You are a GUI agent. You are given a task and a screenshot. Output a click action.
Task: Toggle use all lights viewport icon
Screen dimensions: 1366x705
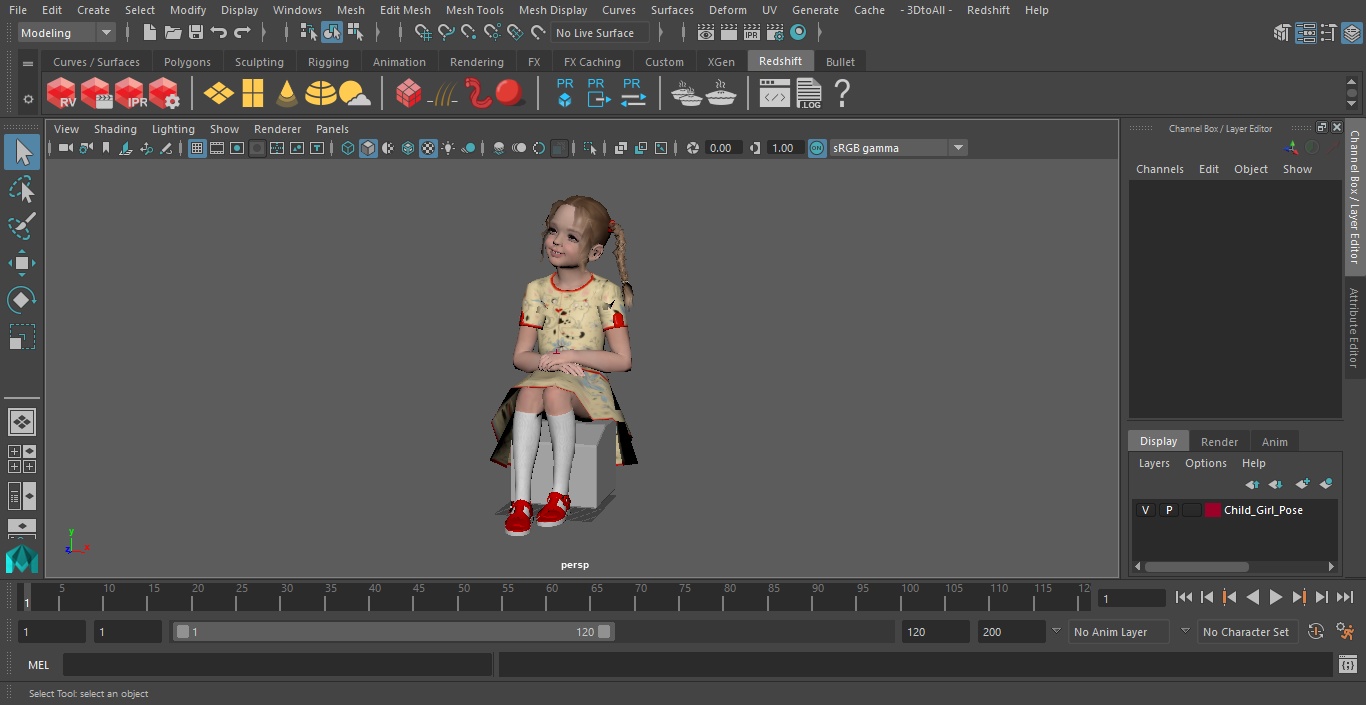pos(448,148)
